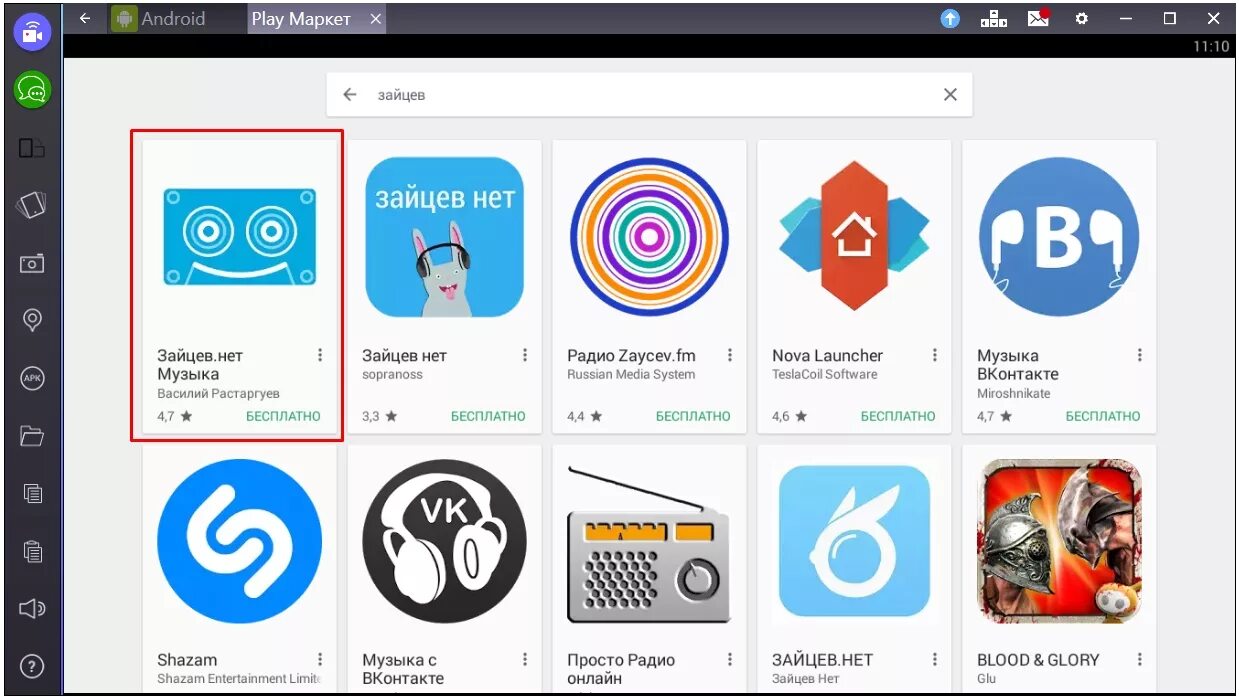Click the Russian Media System developer name
The image size is (1239, 697).
click(x=631, y=374)
